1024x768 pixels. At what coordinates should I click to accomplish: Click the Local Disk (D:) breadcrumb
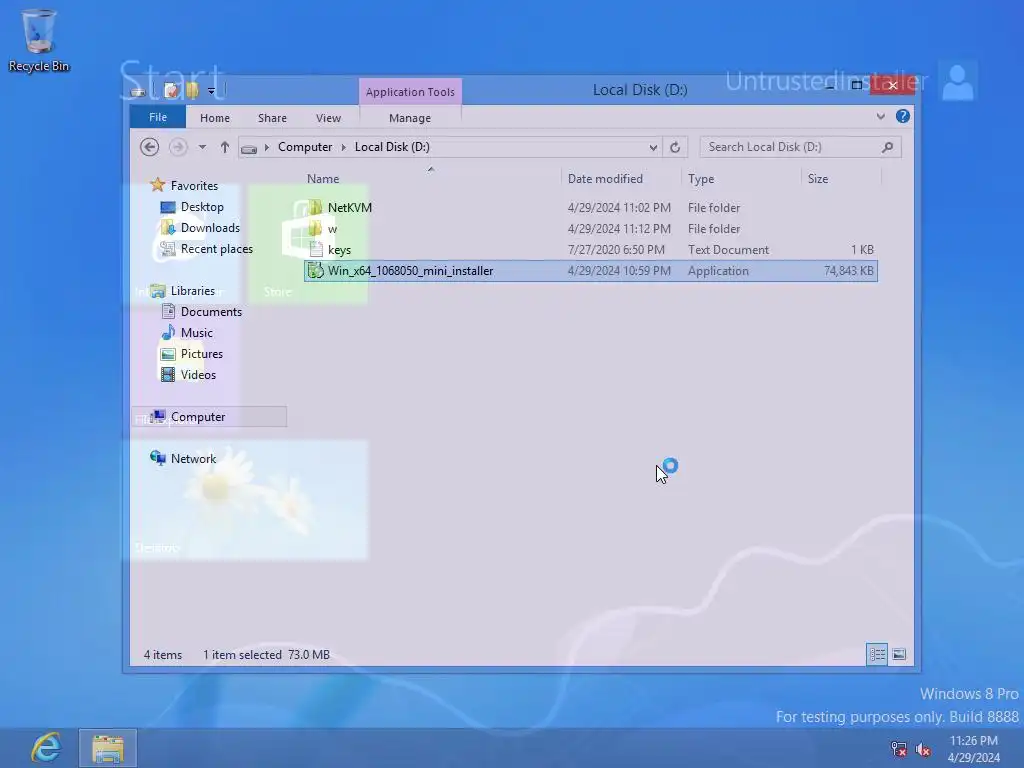(392, 147)
